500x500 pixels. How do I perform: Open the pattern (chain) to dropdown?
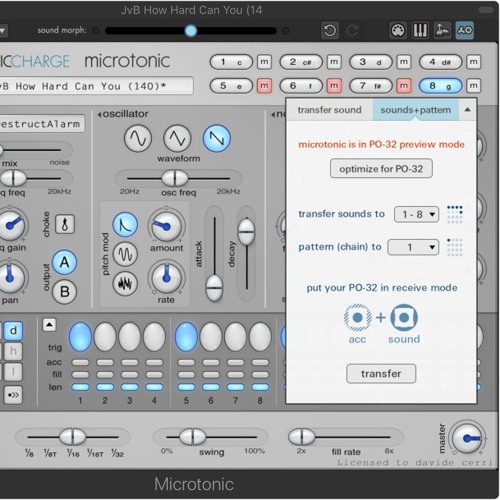[413, 247]
